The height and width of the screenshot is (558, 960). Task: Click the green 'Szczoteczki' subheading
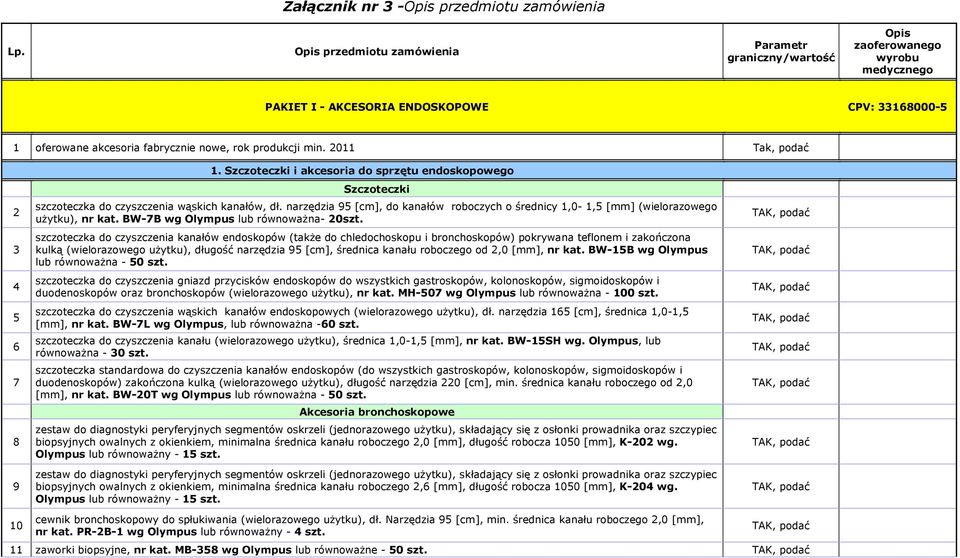(377, 189)
